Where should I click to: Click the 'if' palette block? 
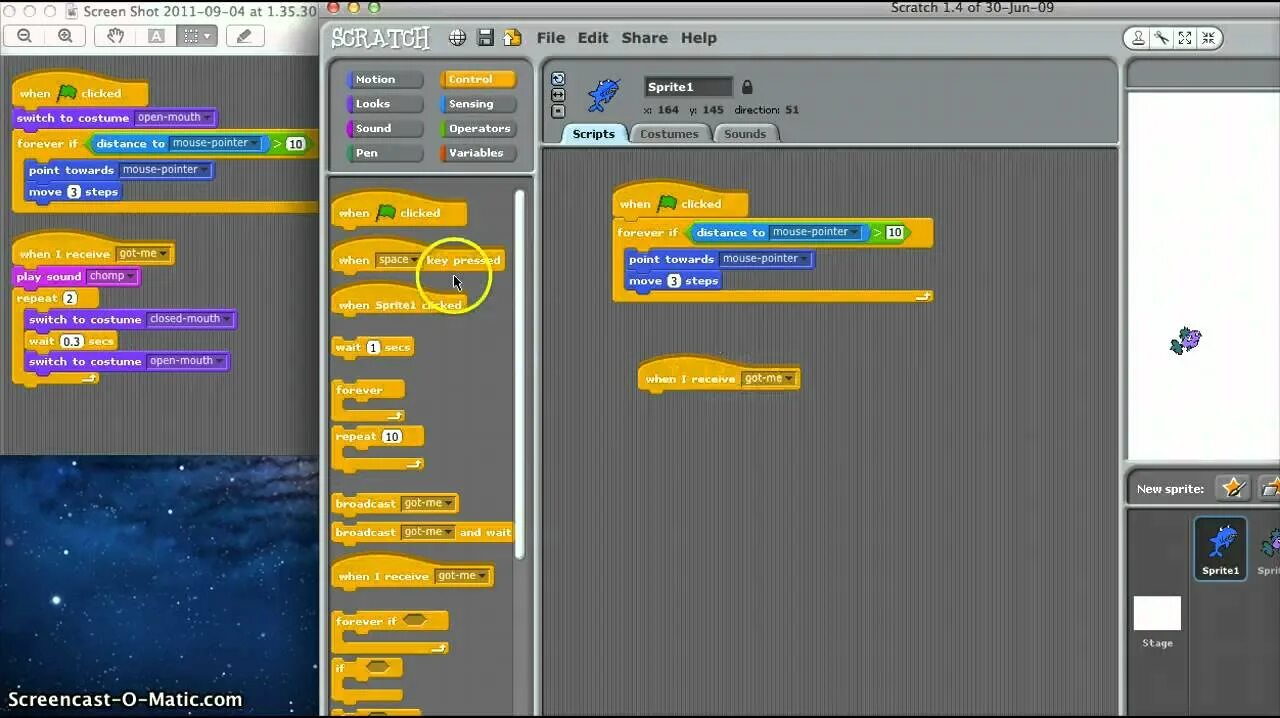(x=367, y=677)
